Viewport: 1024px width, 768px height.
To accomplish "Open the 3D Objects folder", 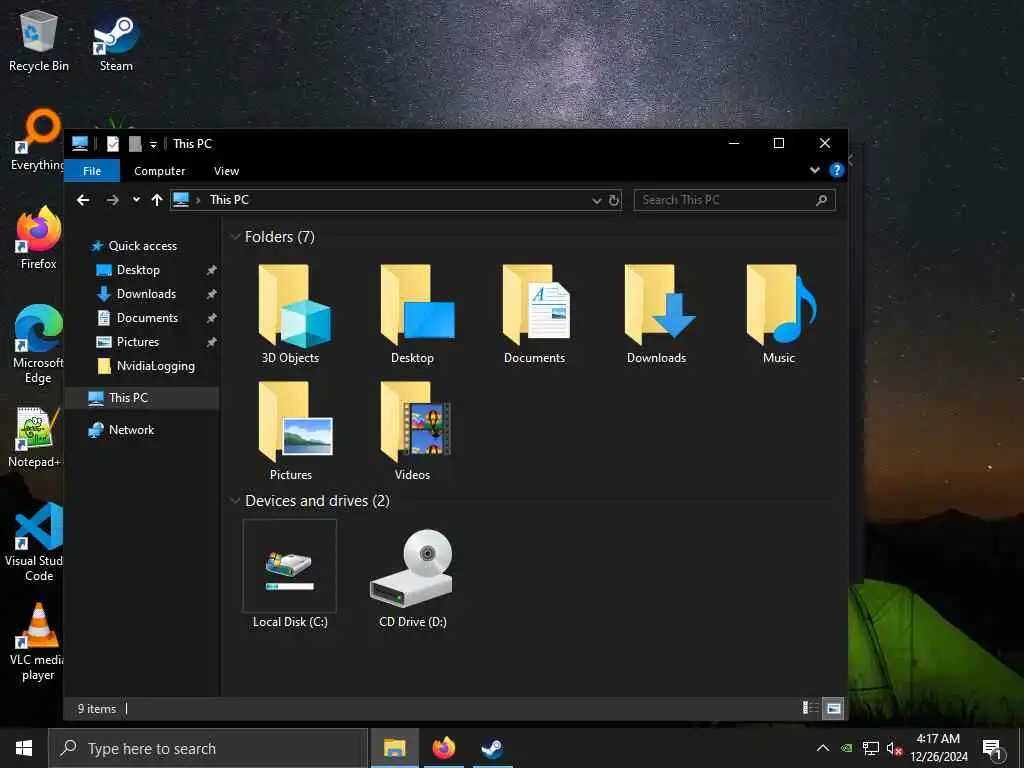I will click(291, 313).
